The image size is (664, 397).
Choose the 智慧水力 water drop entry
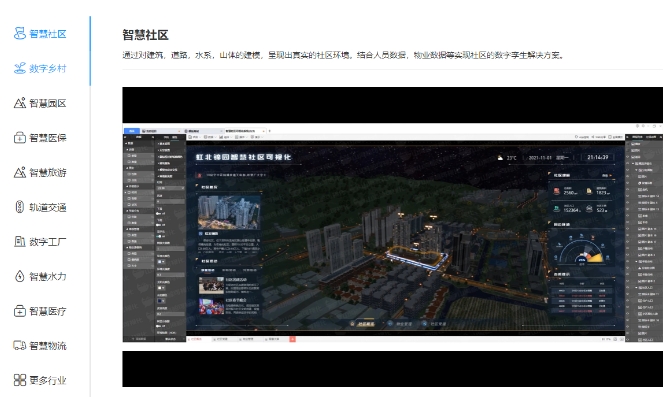coord(40,276)
